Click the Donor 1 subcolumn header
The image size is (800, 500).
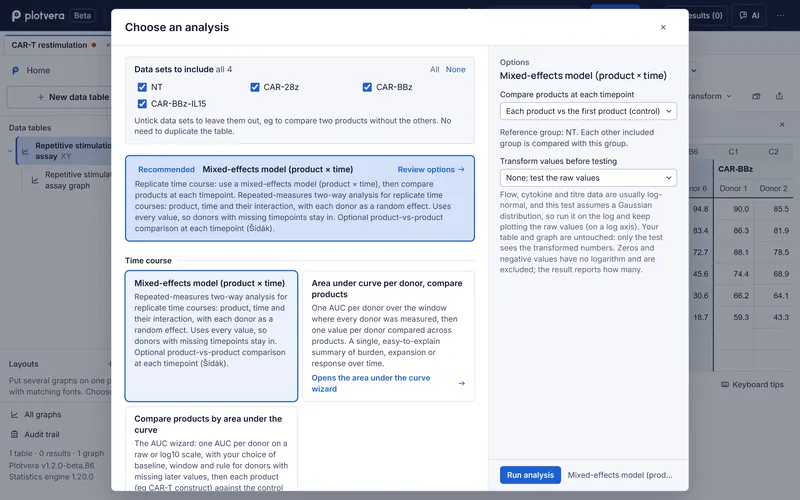click(733, 188)
